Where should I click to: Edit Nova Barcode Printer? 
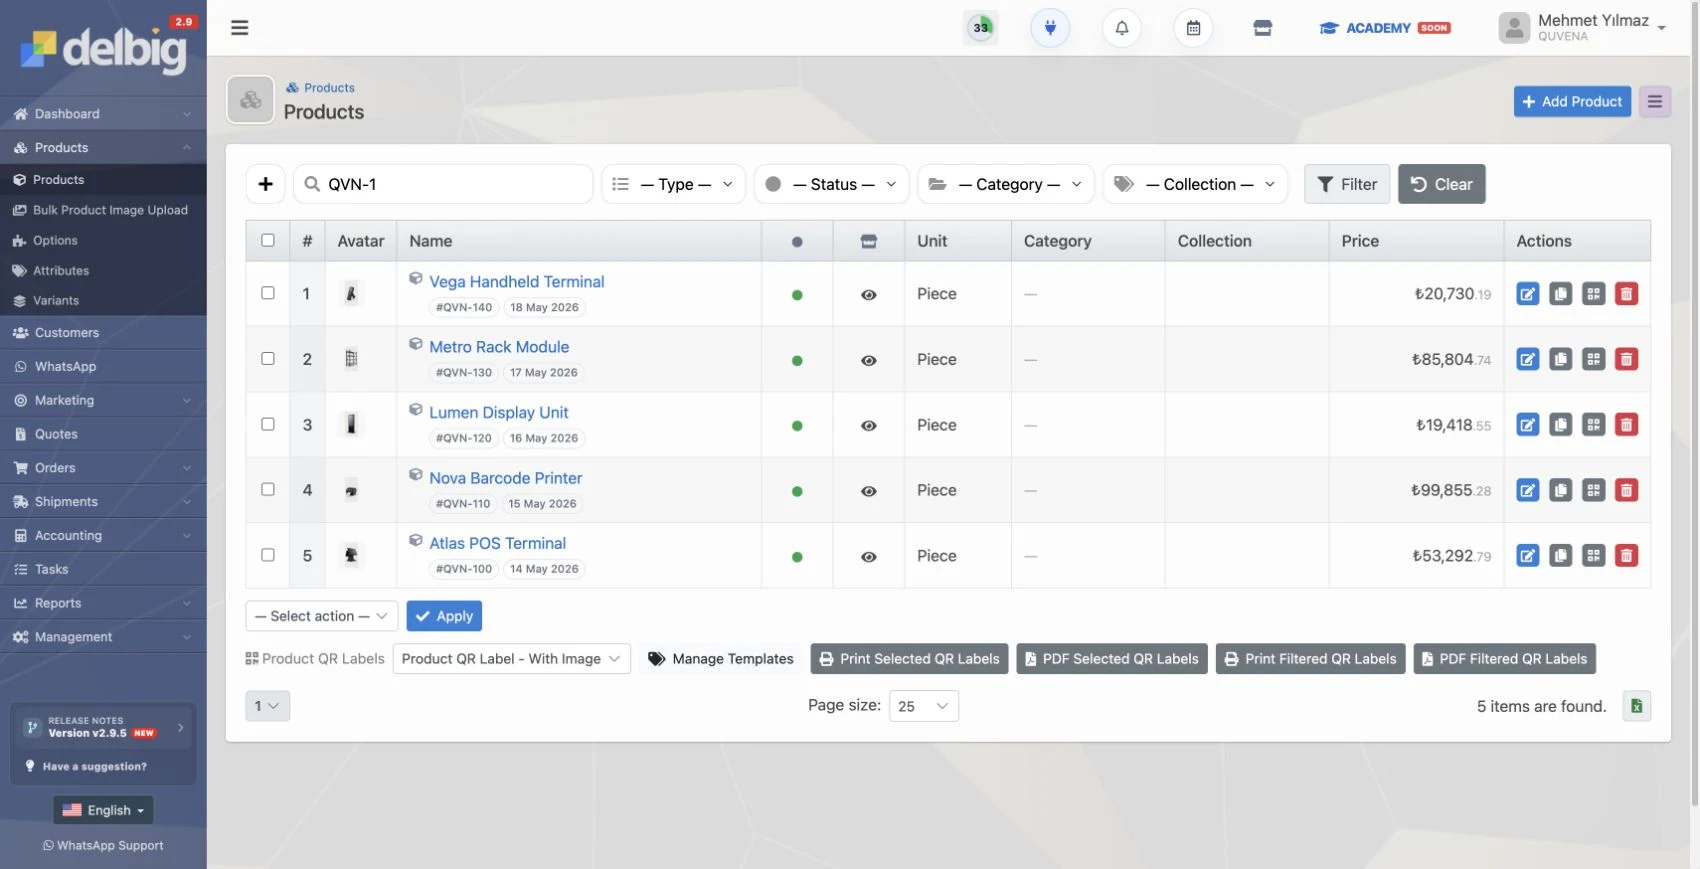pyautogui.click(x=1528, y=490)
